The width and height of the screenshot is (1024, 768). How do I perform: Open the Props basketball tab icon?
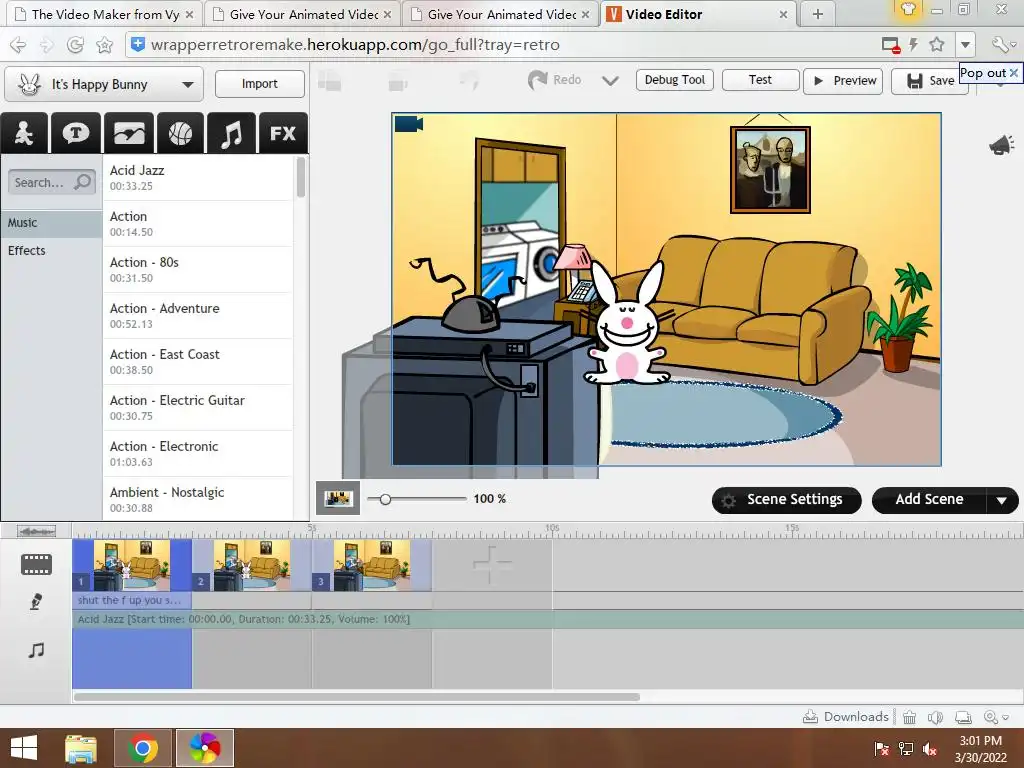point(180,133)
